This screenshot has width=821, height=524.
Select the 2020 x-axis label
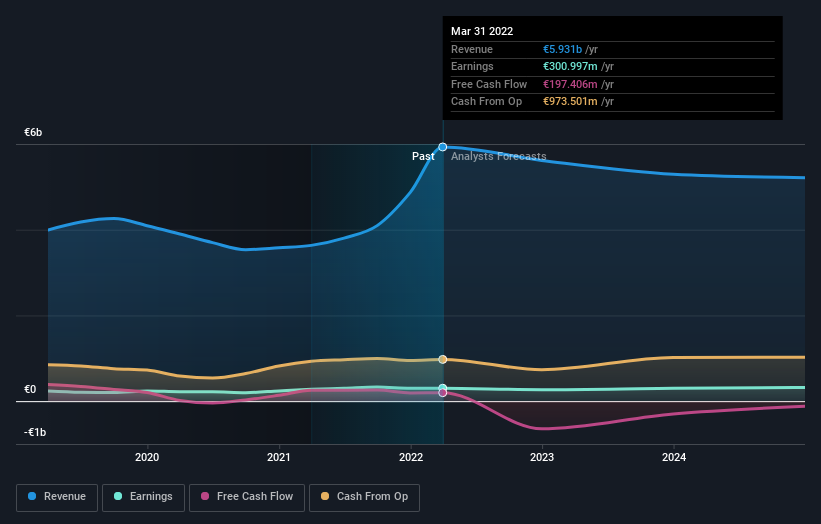pos(147,457)
